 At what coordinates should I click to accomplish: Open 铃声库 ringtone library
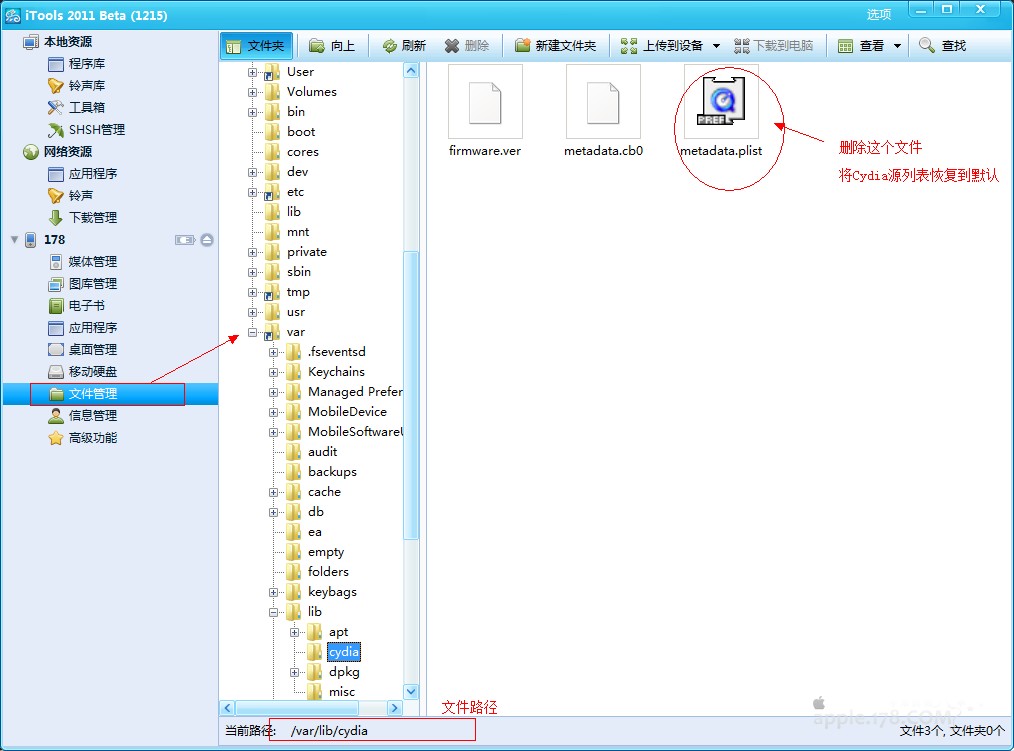click(x=87, y=86)
